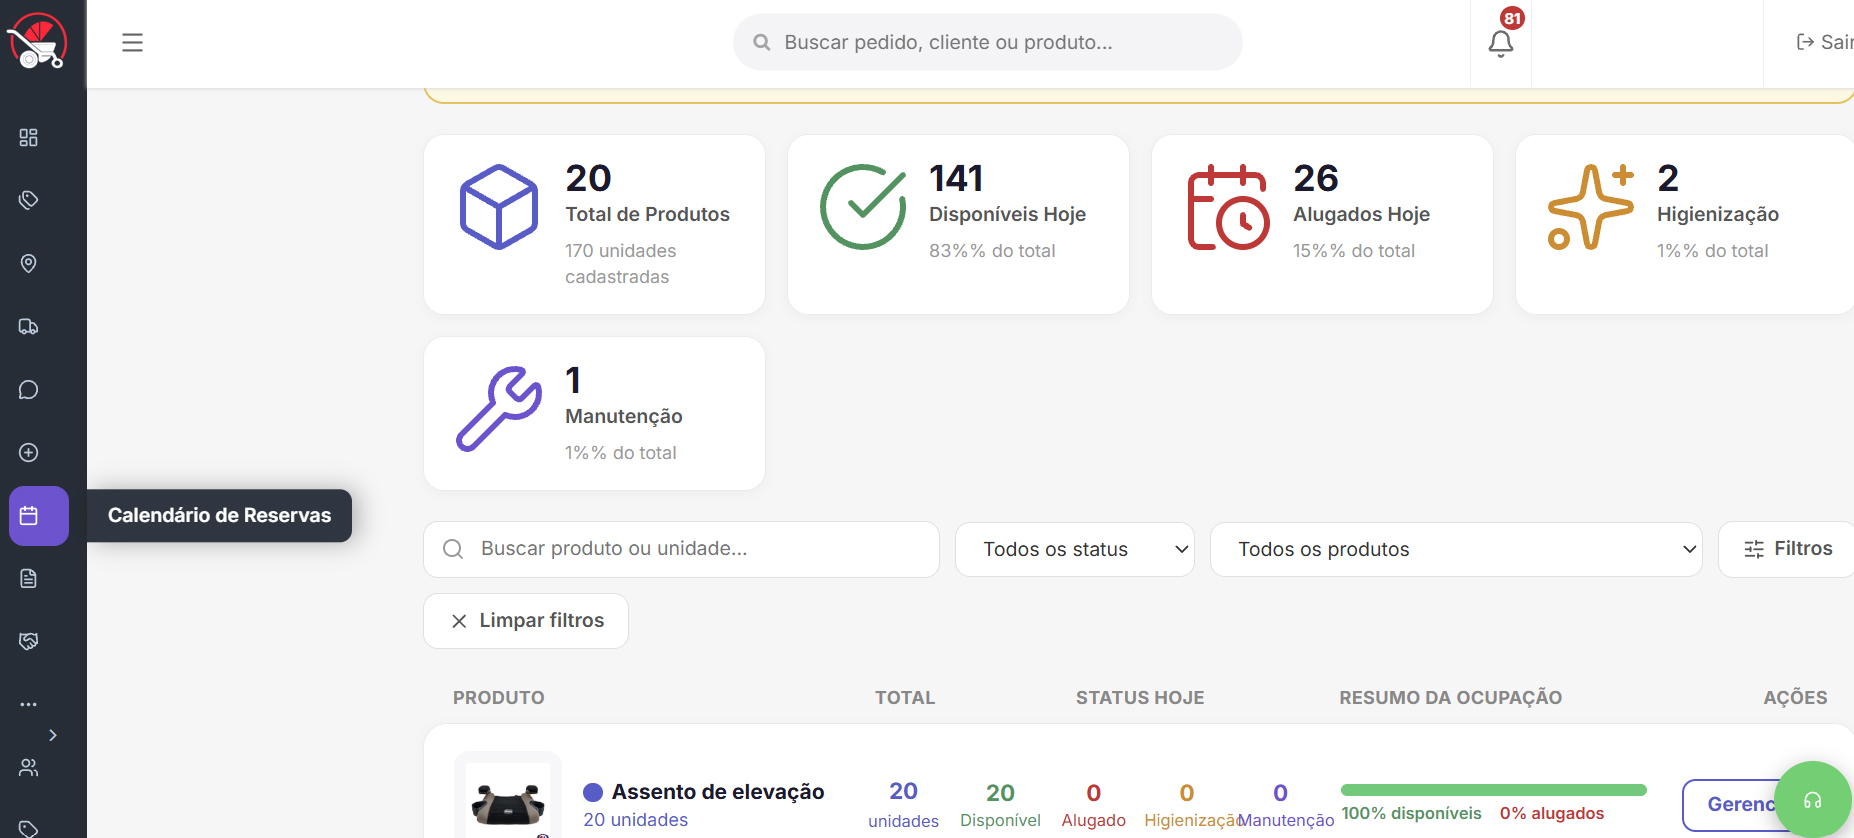Open the delivery truck sidebar icon
The height and width of the screenshot is (838, 1854).
(29, 326)
